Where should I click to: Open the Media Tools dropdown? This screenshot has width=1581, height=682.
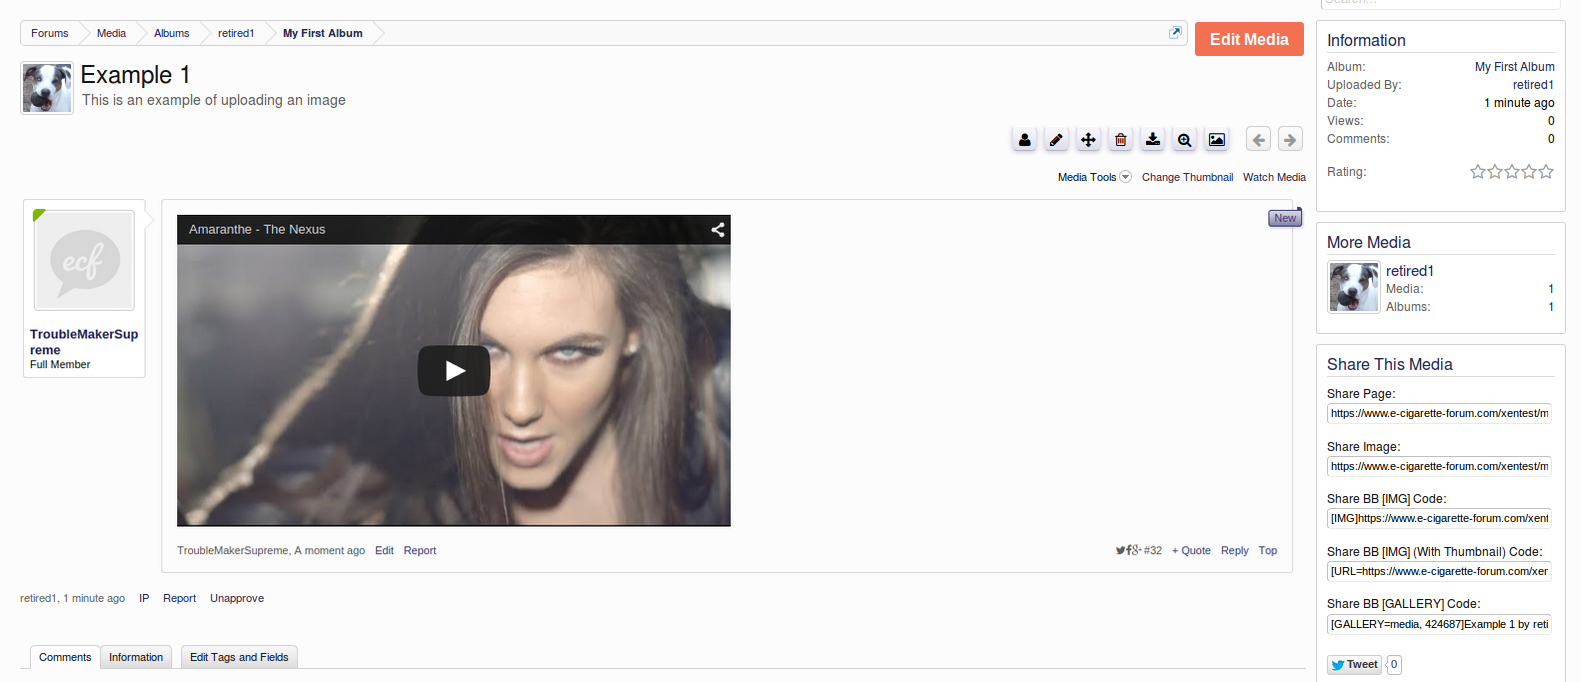click(1094, 177)
